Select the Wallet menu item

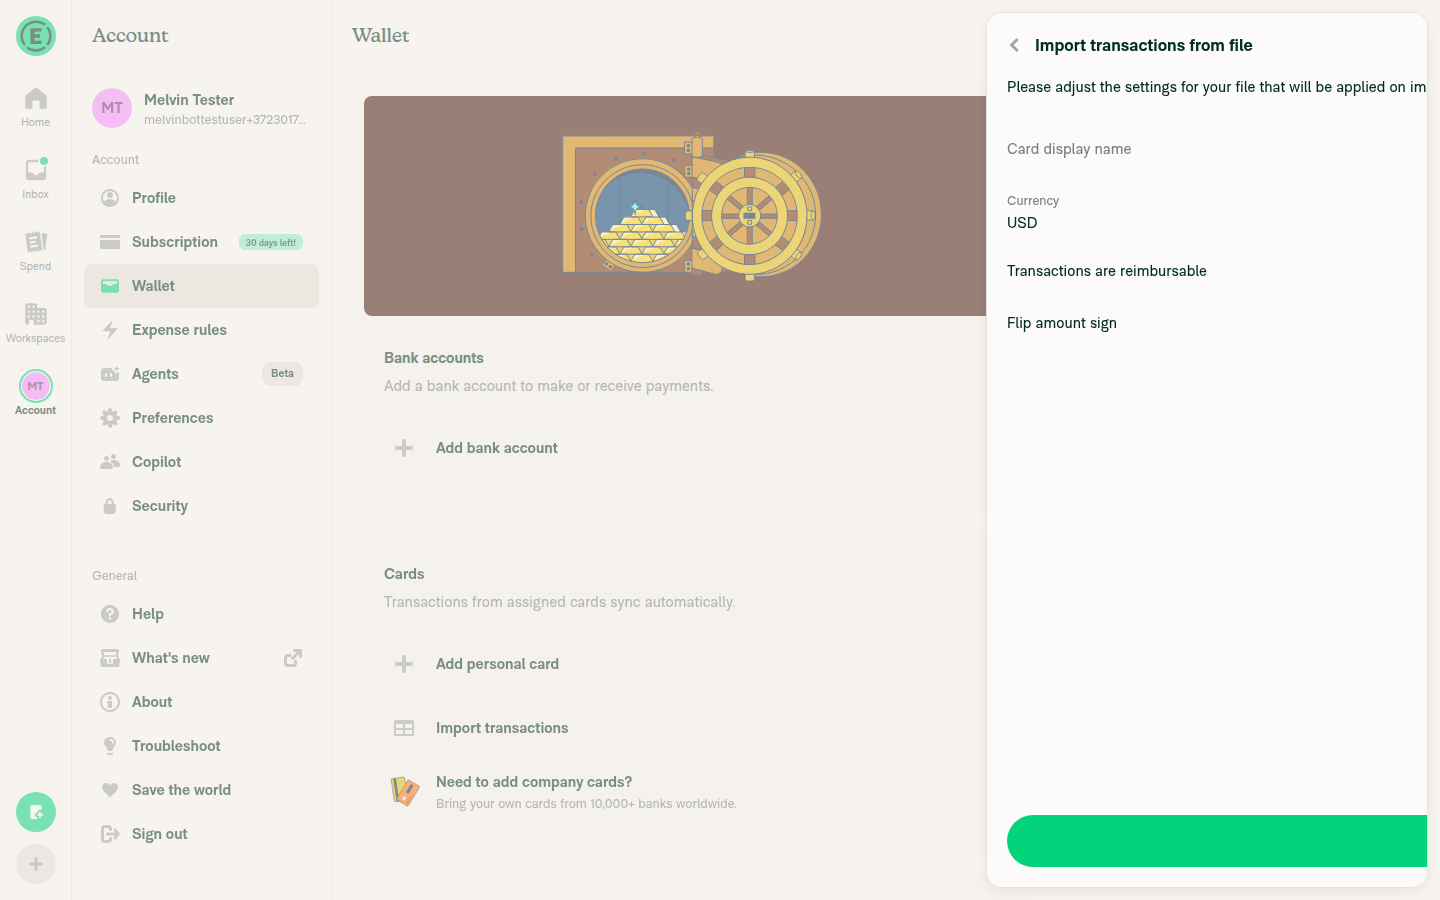coord(201,286)
